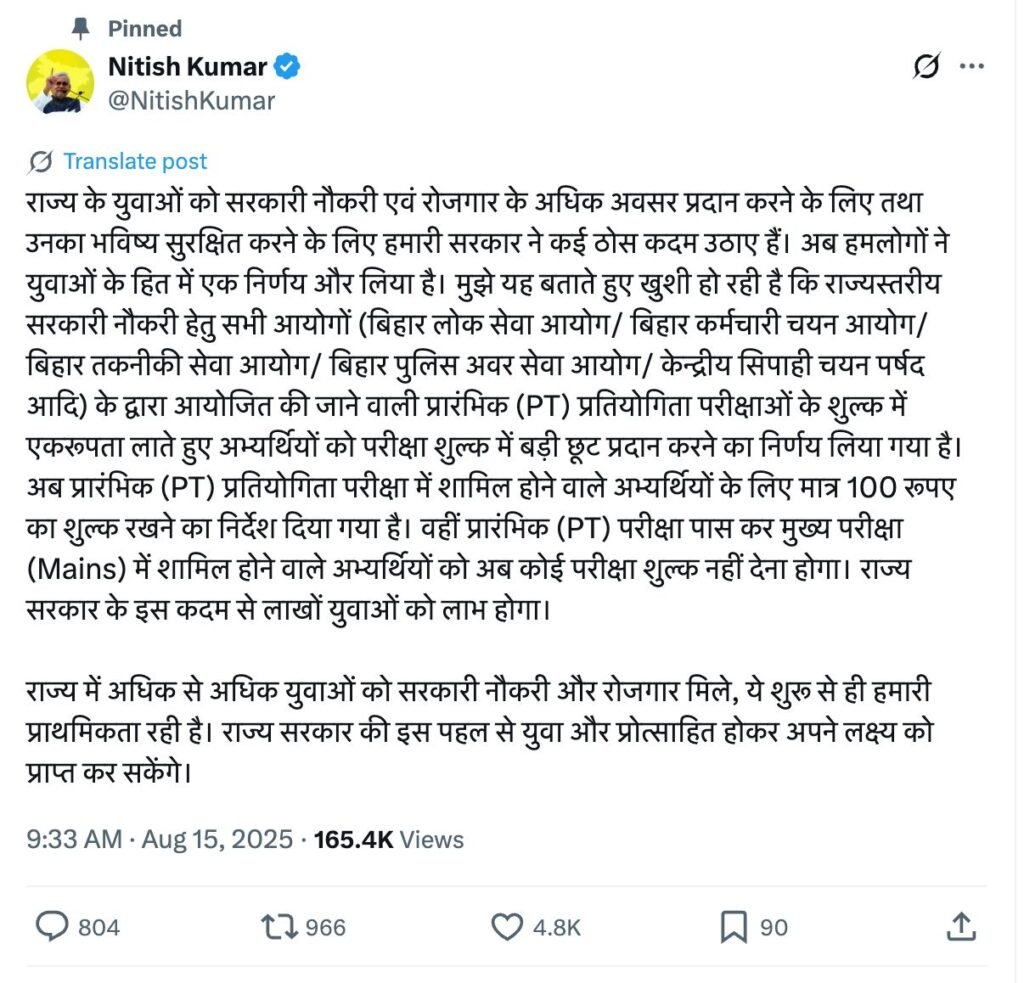Open Nitish Kumar's profile picture
Screen dimensions: 1024x983
click(x=60, y=82)
